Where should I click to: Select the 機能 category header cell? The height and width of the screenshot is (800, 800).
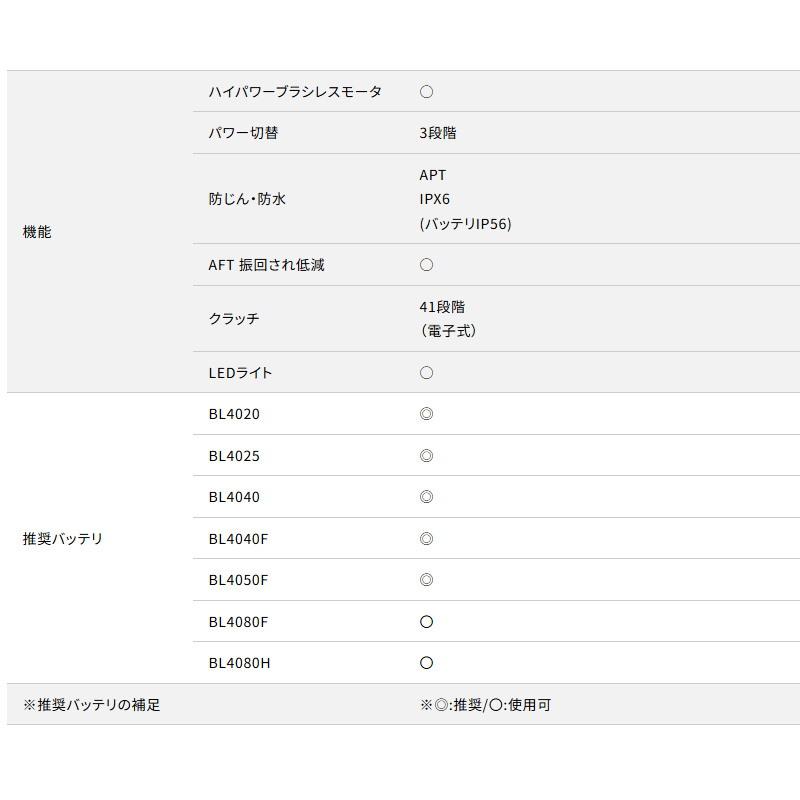click(37, 232)
